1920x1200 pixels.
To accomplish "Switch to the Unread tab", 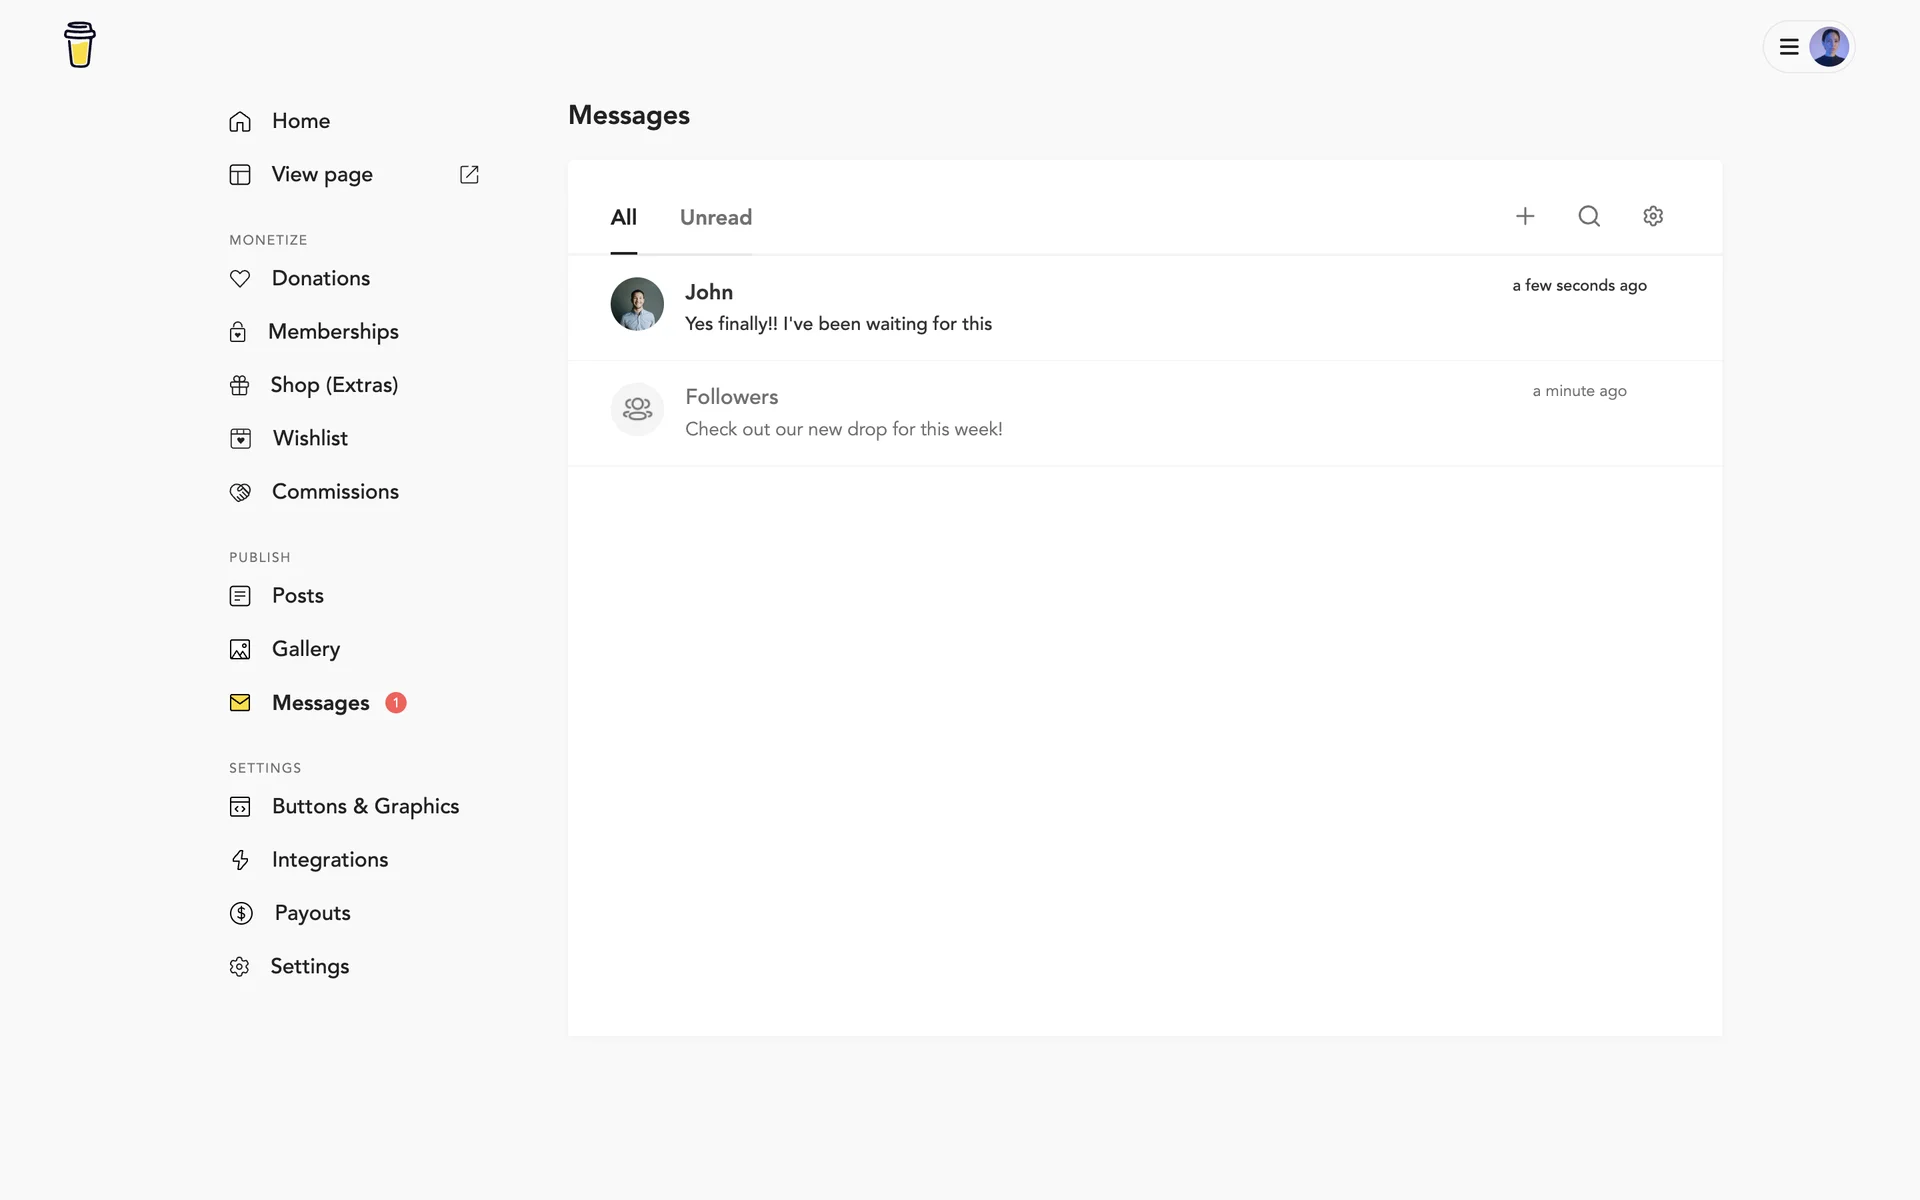I will click(x=715, y=218).
